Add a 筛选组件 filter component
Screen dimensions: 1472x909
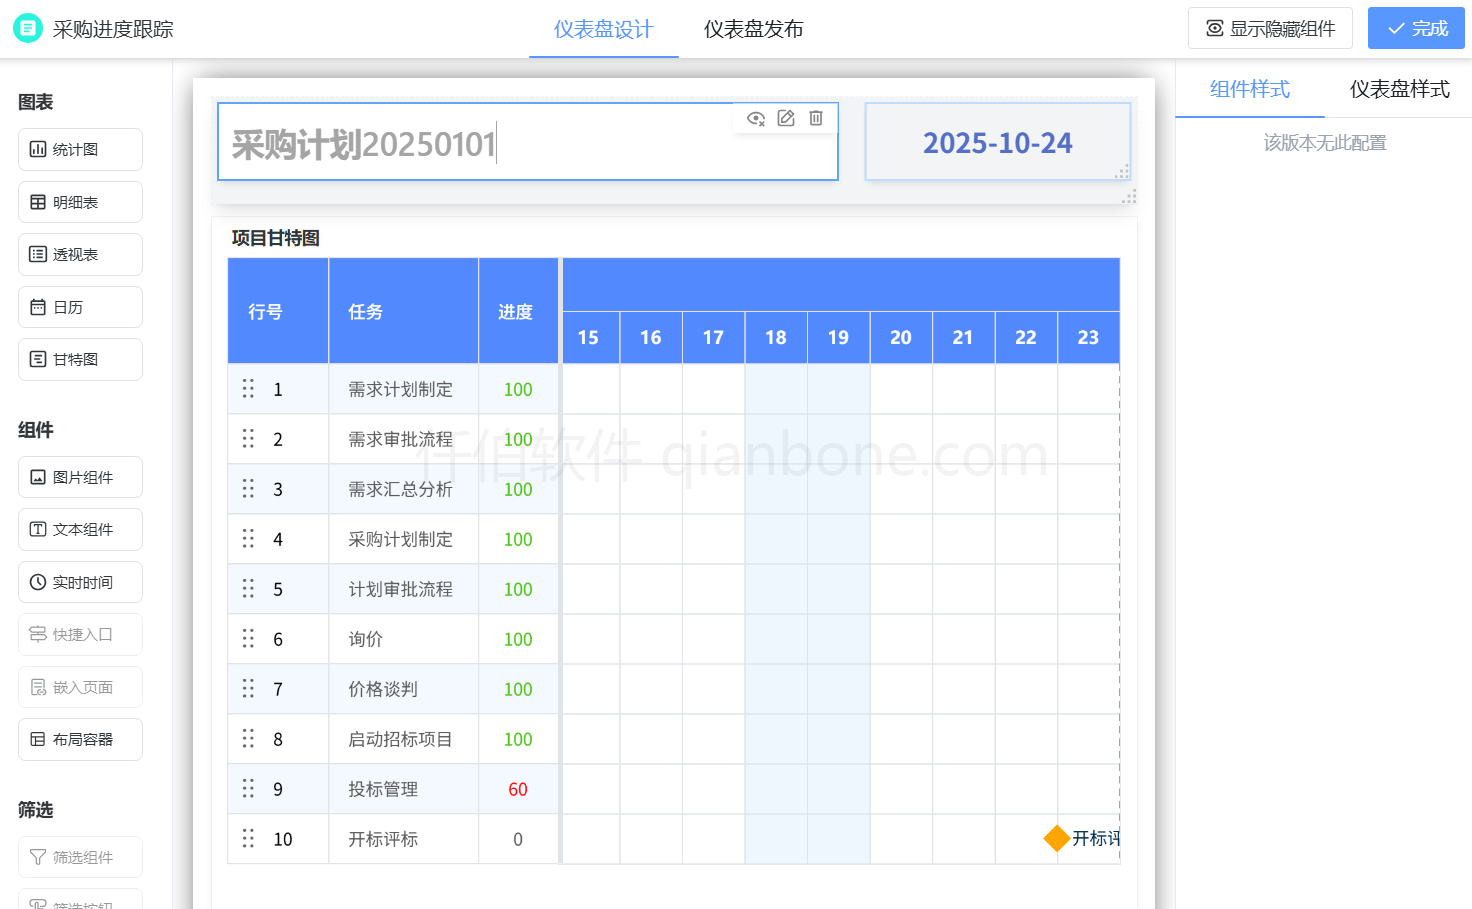tap(80, 857)
